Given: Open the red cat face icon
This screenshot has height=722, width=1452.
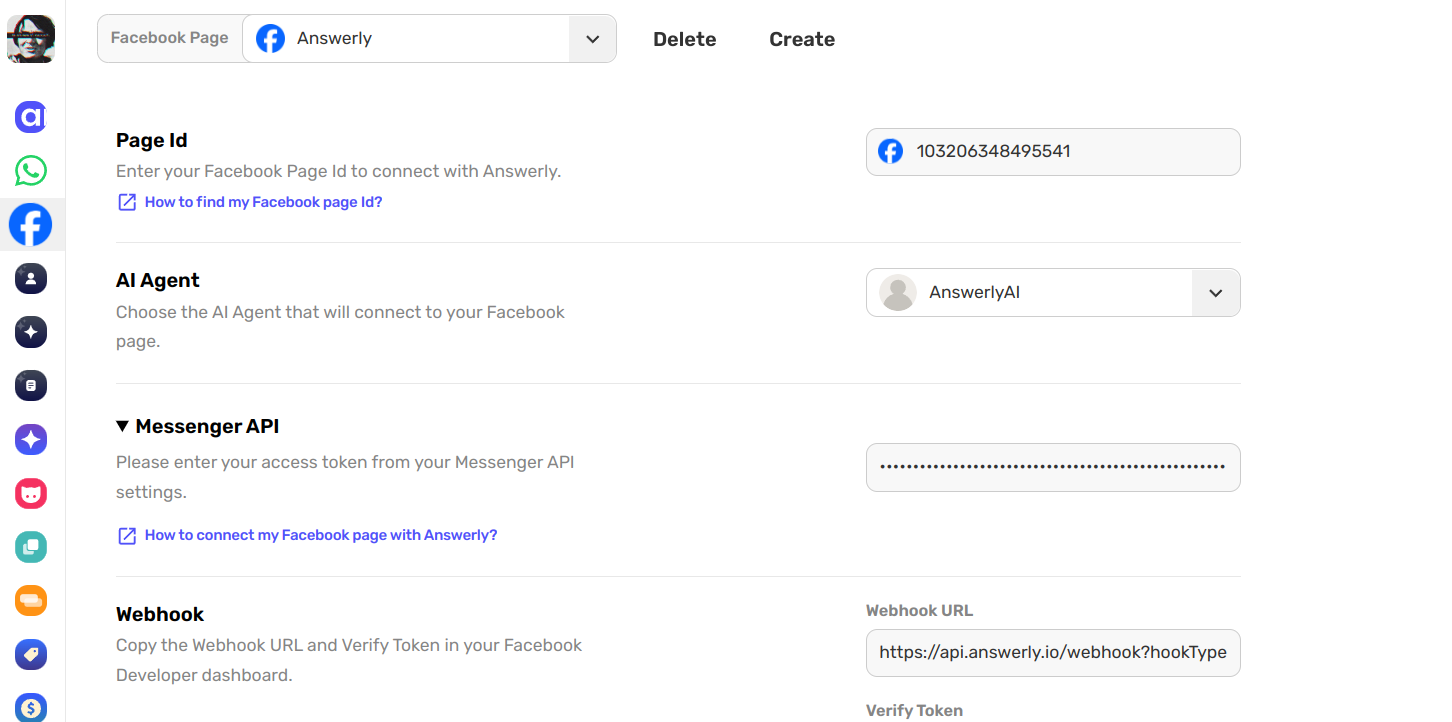Looking at the screenshot, I should (x=31, y=493).
